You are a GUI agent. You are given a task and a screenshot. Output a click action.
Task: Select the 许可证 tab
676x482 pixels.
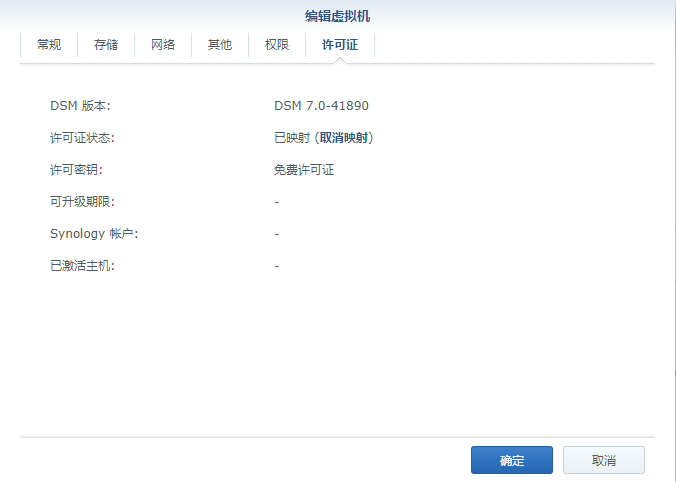[340, 45]
